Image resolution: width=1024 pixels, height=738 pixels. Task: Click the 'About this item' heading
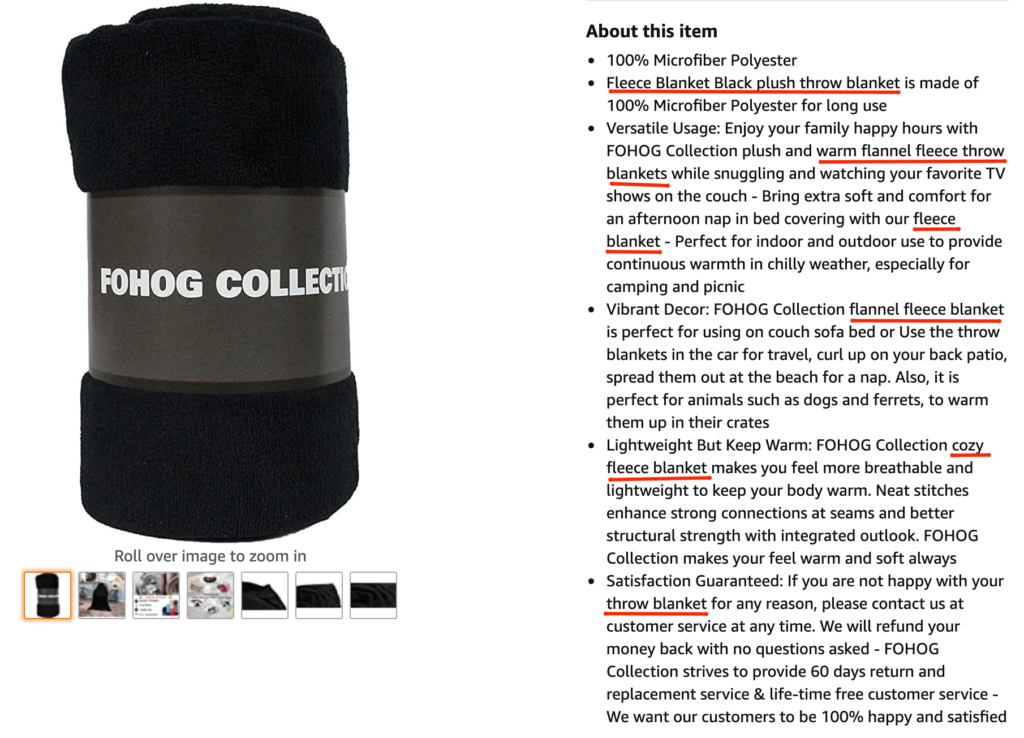pos(652,31)
